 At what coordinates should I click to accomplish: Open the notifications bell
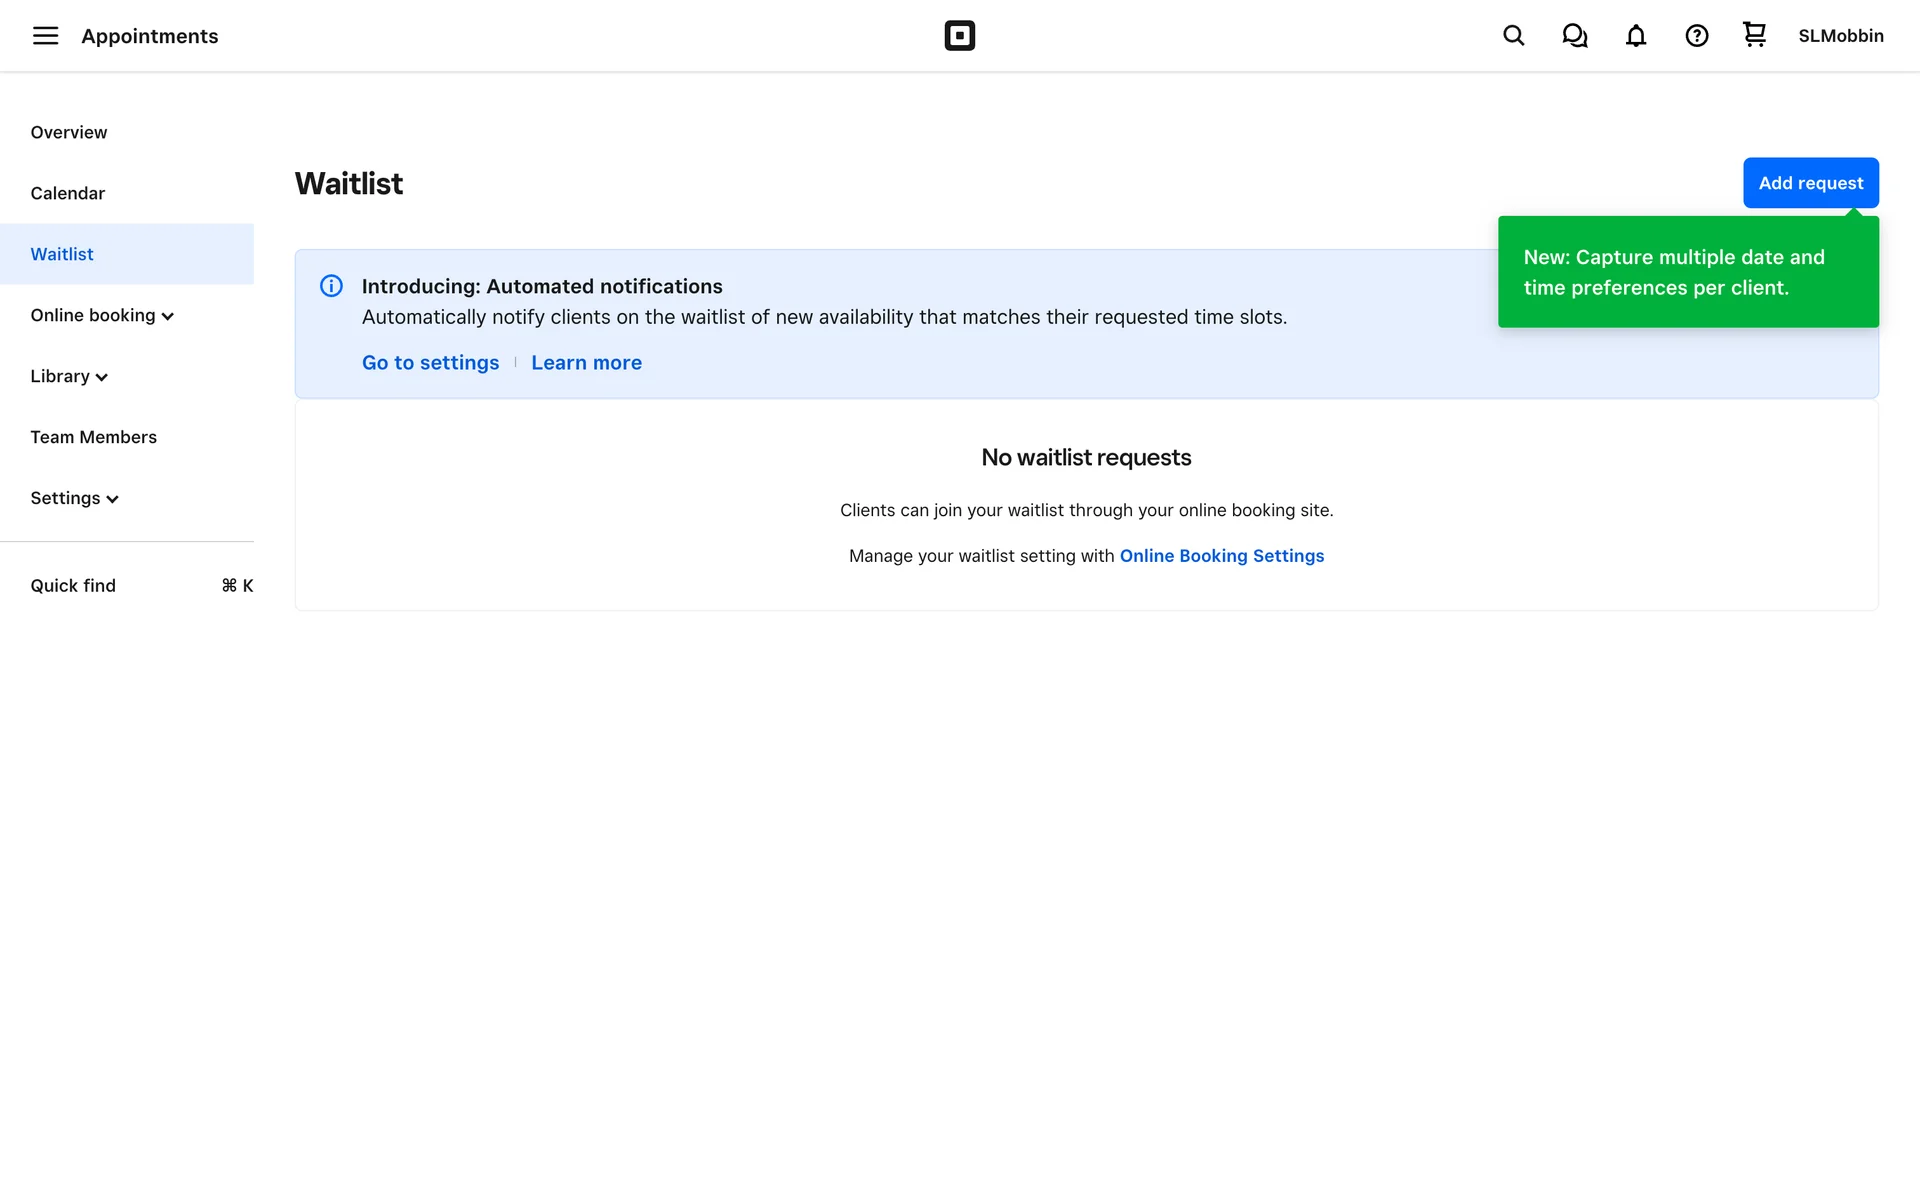[1635, 36]
